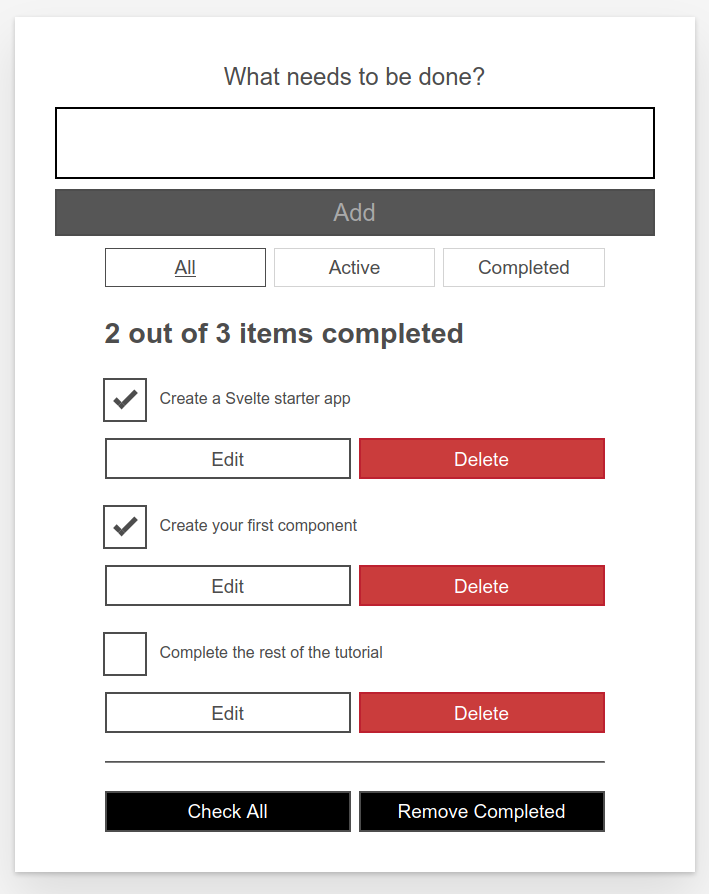Edit the 'Create your first component' todo
The width and height of the screenshot is (709, 894).
pos(227,585)
